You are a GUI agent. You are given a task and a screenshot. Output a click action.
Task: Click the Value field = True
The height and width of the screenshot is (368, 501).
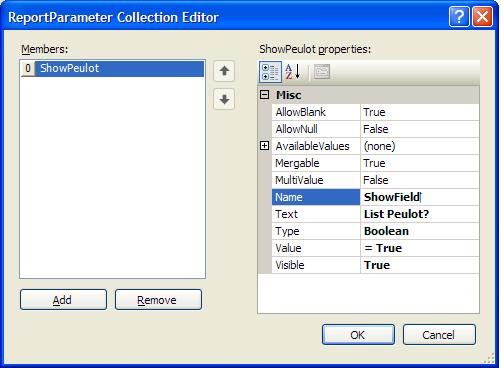click(420, 248)
